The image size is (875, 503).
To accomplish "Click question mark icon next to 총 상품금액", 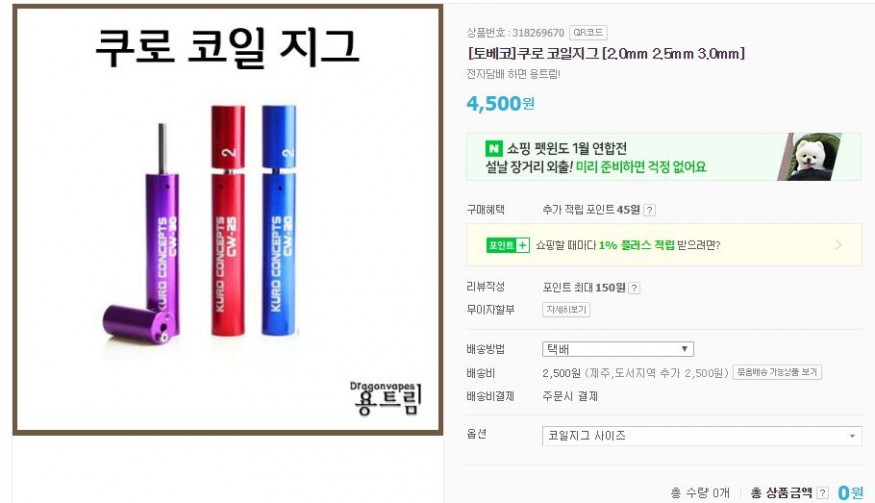I will pyautogui.click(x=822, y=492).
